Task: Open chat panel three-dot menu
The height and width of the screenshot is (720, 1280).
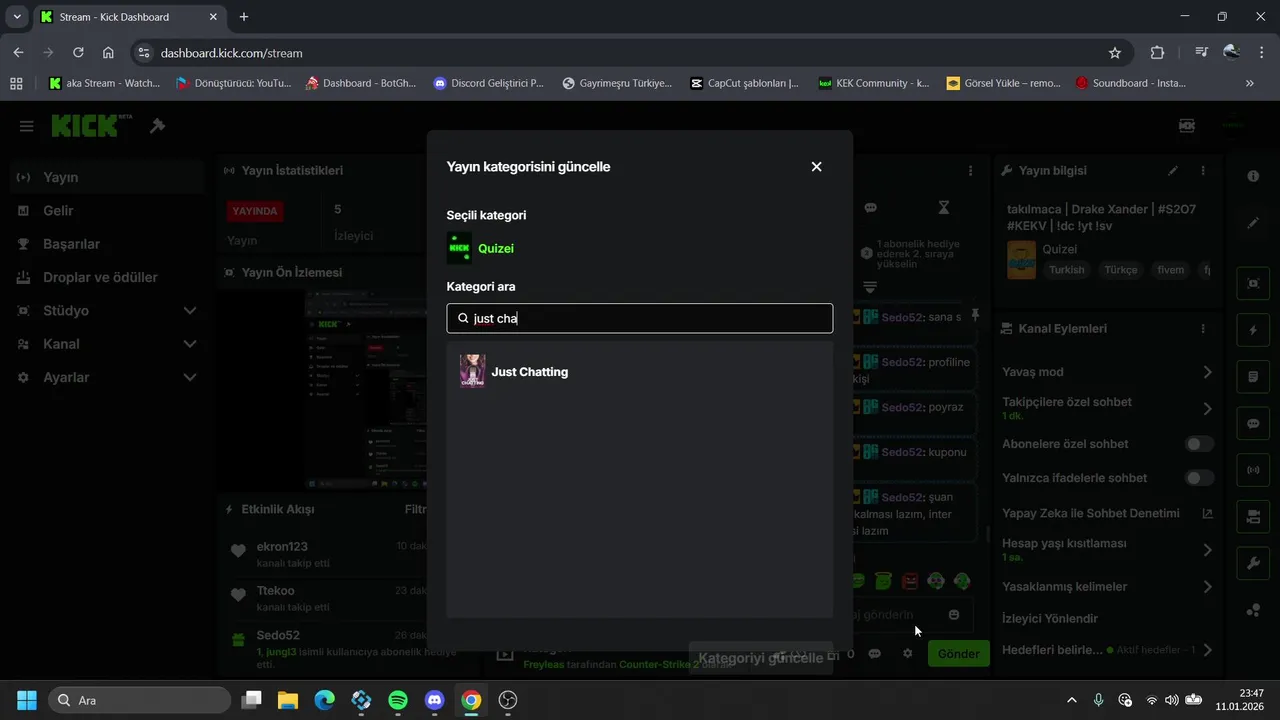Action: (x=970, y=171)
